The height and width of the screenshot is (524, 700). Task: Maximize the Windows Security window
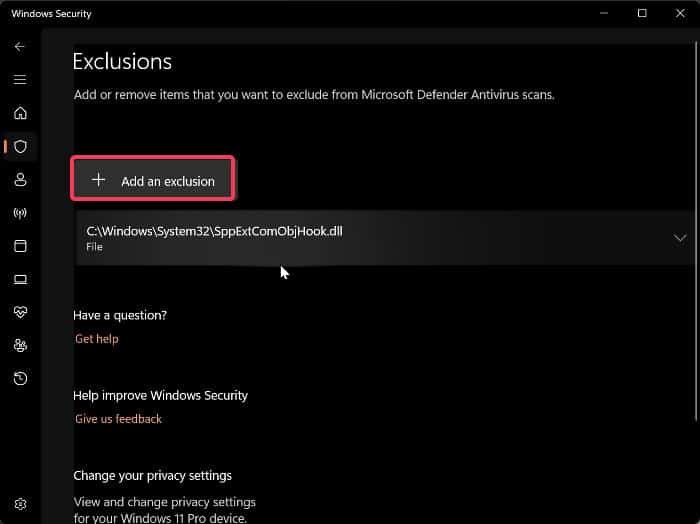pos(642,13)
